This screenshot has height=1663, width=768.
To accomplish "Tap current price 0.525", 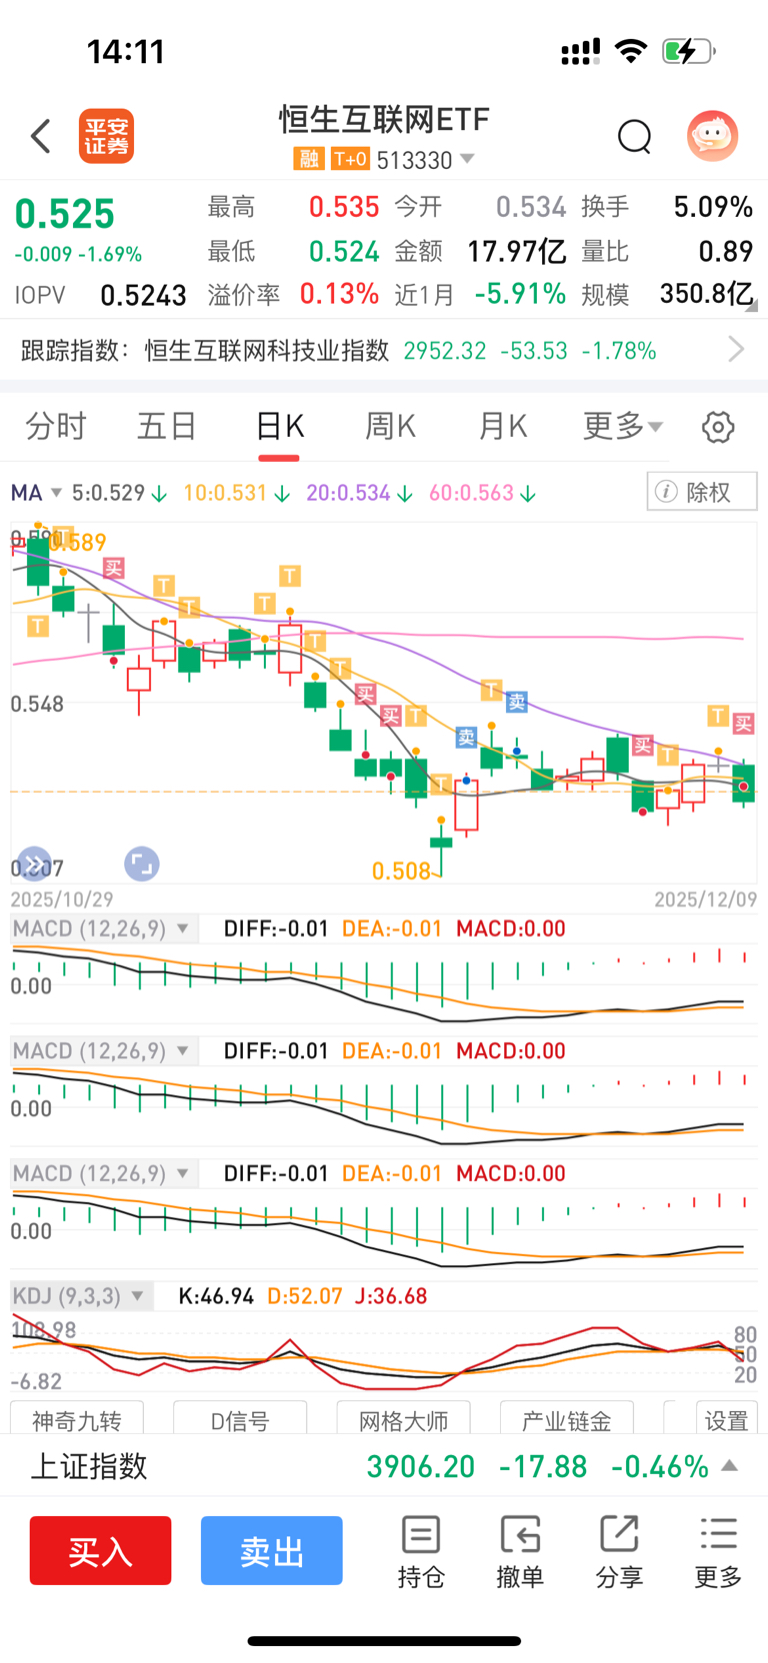I will click(x=65, y=214).
